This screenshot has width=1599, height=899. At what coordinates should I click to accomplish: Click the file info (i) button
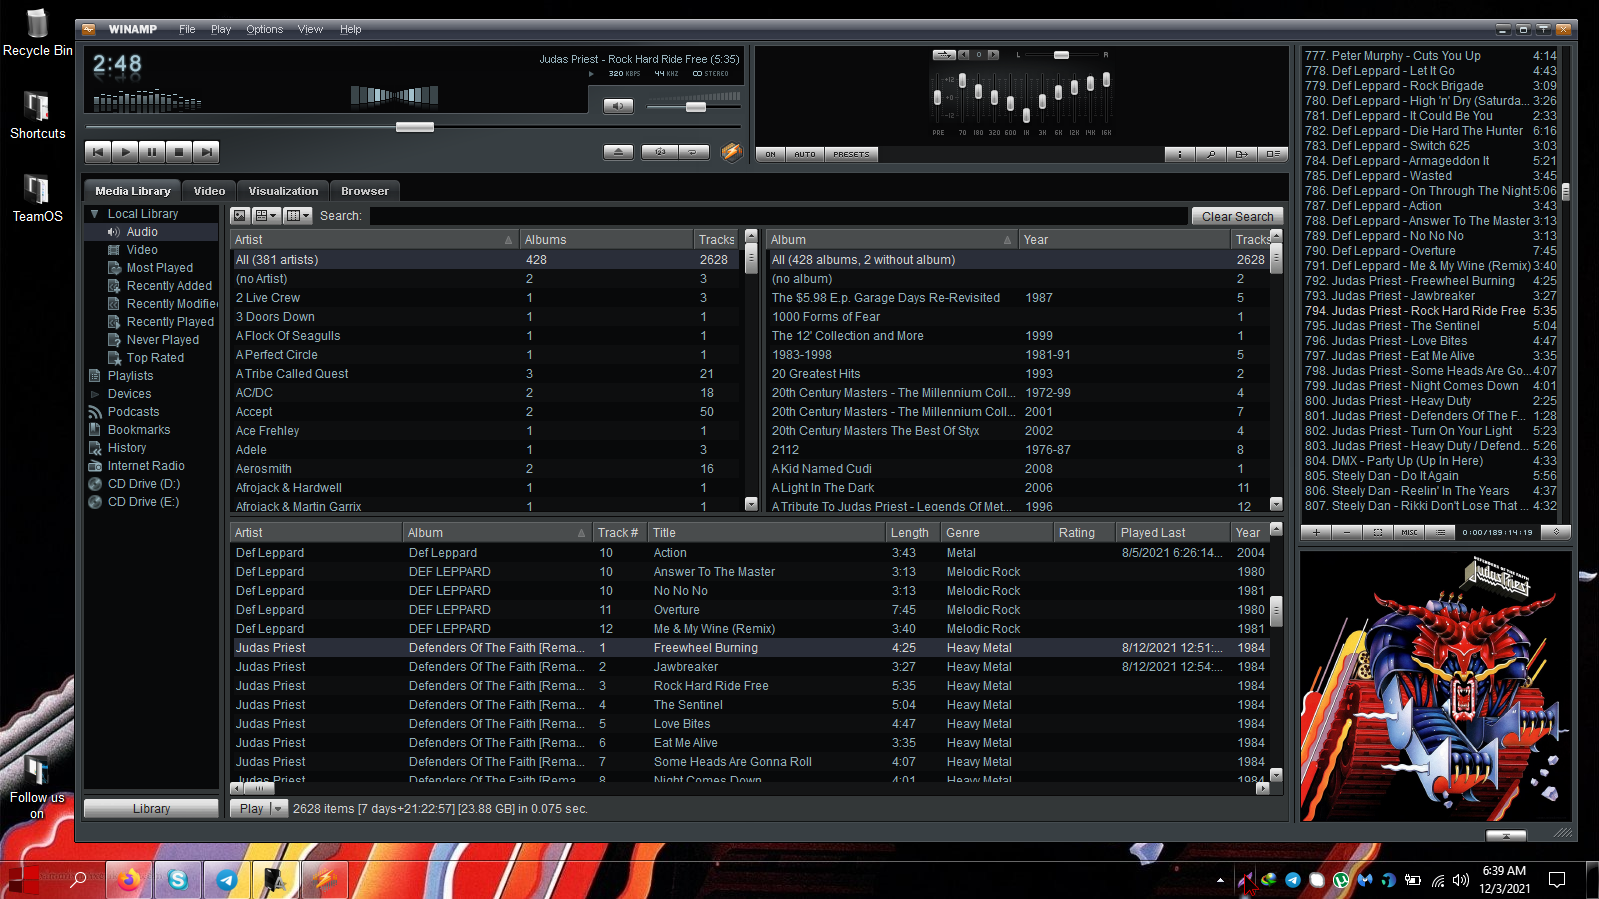(1180, 154)
